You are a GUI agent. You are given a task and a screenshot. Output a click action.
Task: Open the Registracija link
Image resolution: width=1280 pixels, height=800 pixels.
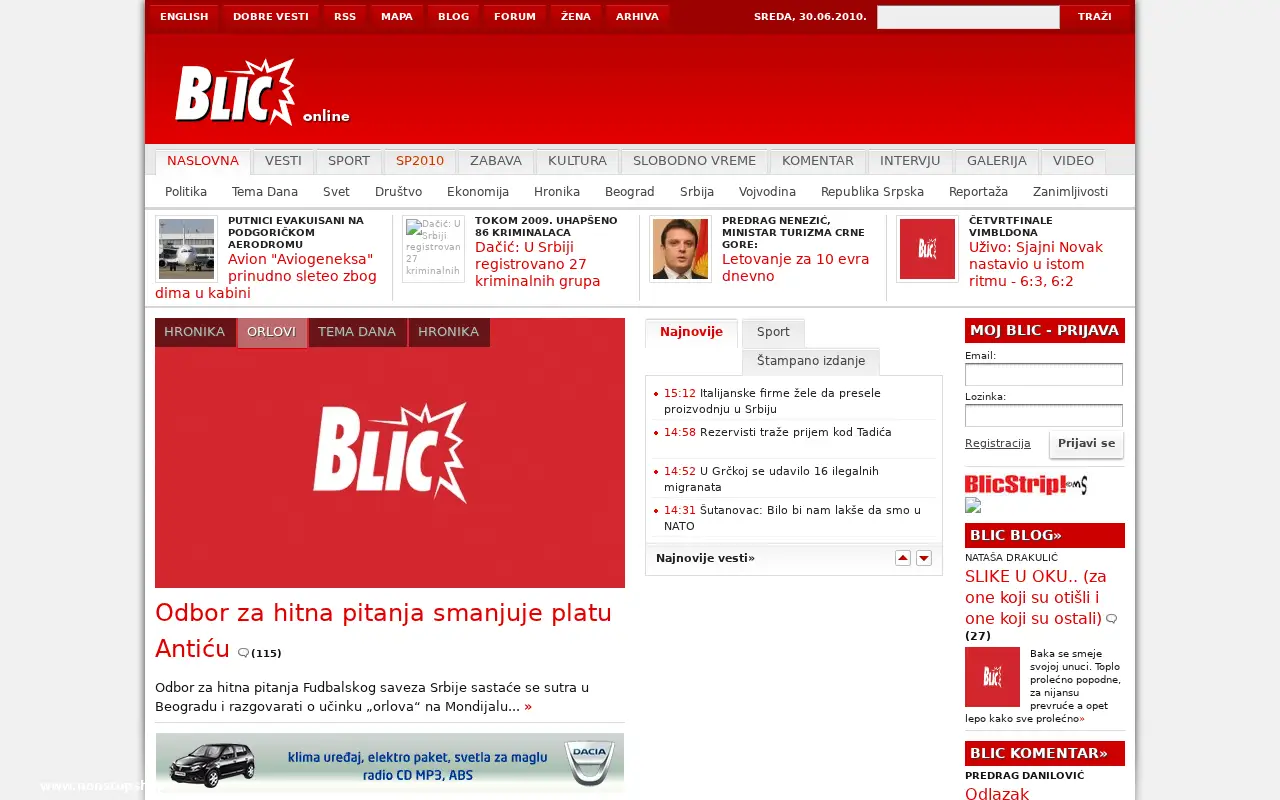click(x=997, y=443)
